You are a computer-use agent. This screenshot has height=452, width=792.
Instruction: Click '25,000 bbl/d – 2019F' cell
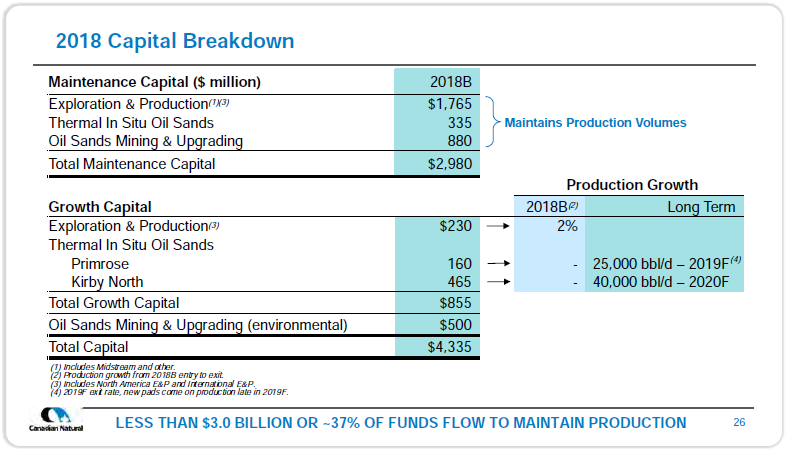point(667,264)
